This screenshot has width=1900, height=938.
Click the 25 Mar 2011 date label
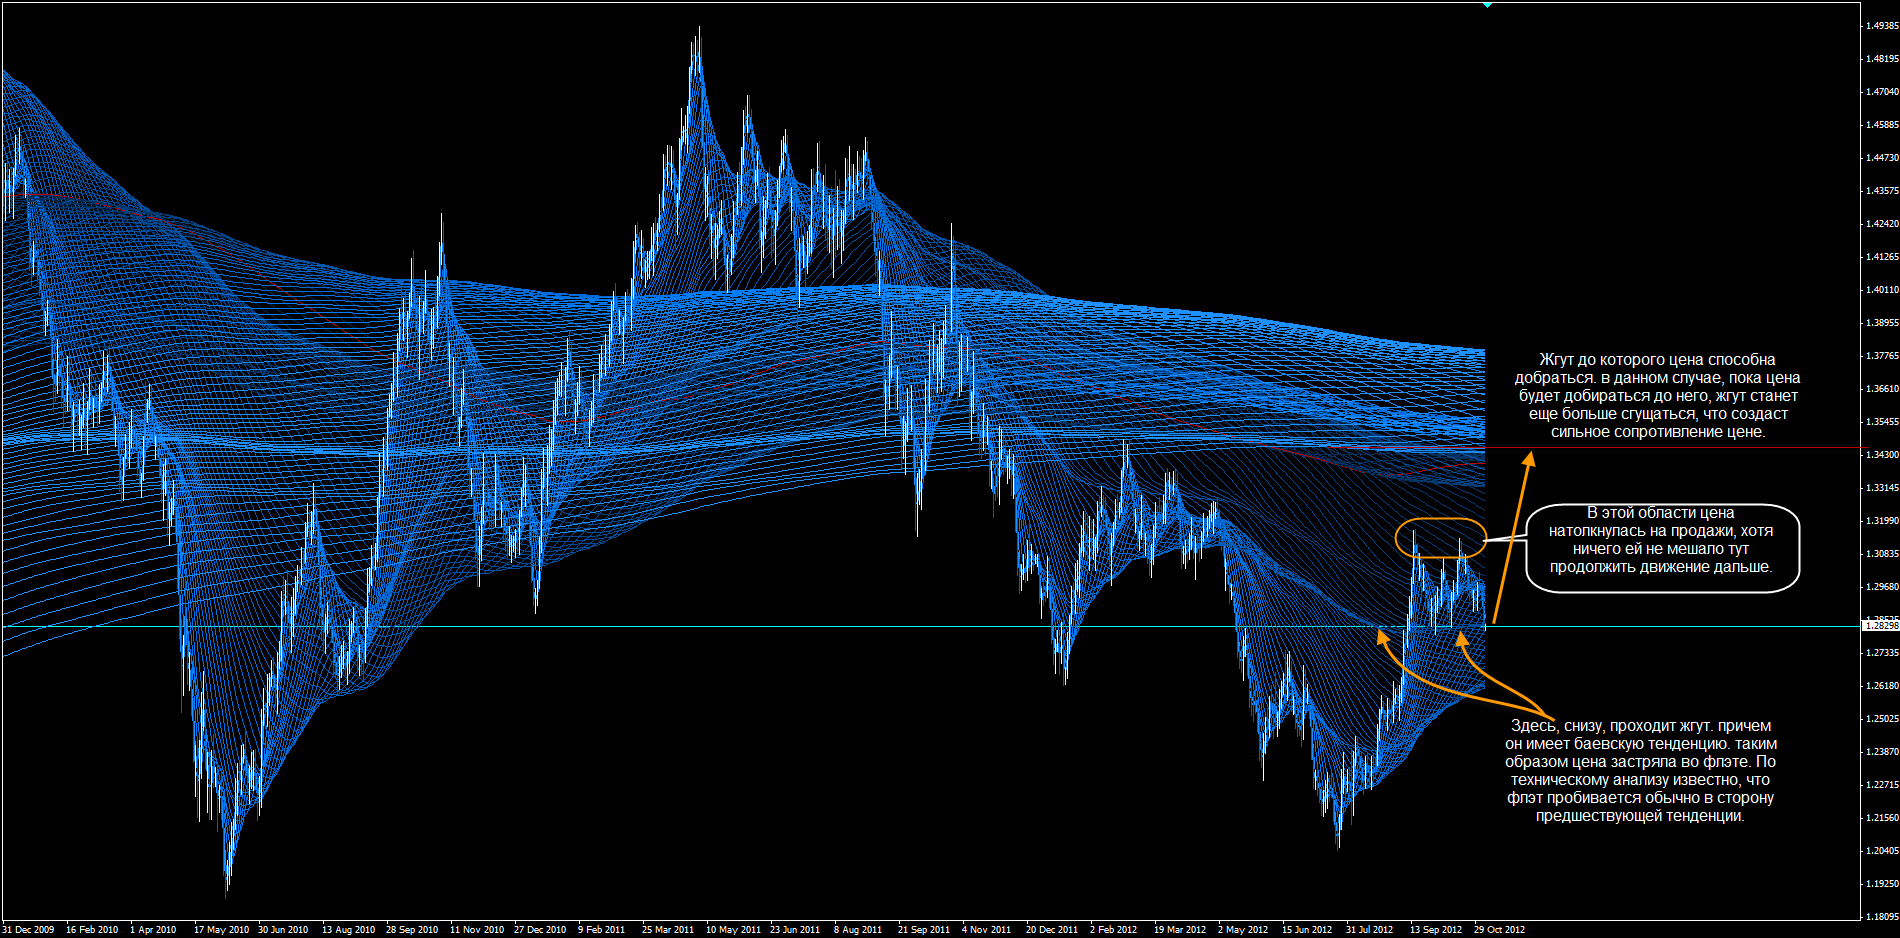(667, 930)
